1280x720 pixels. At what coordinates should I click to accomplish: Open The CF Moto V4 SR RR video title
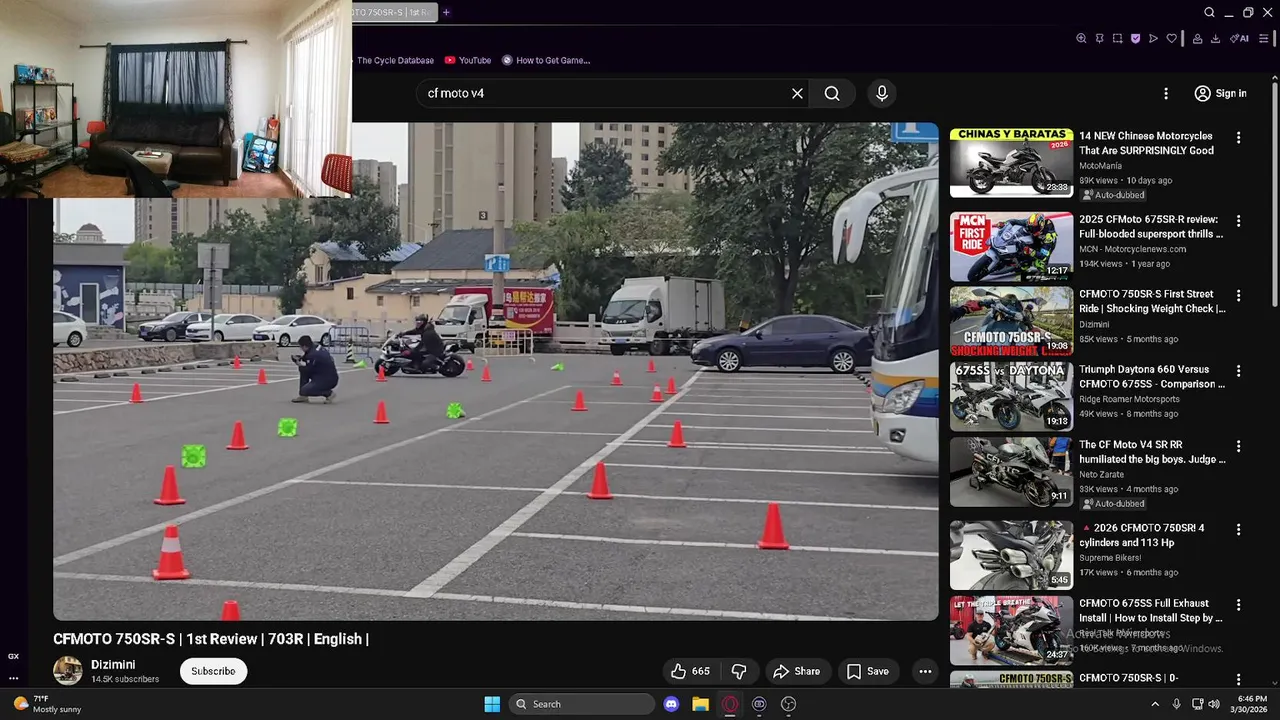click(1152, 452)
